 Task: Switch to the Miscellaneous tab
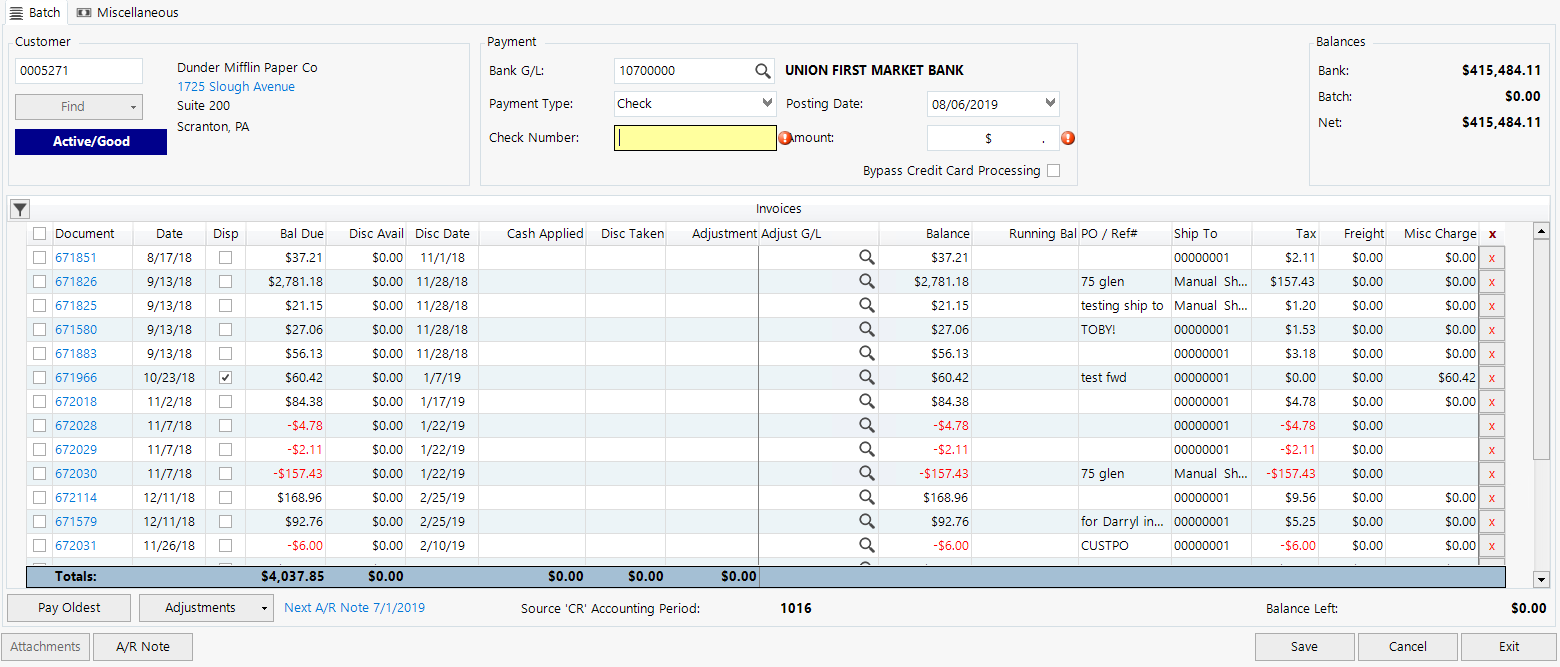(x=127, y=12)
